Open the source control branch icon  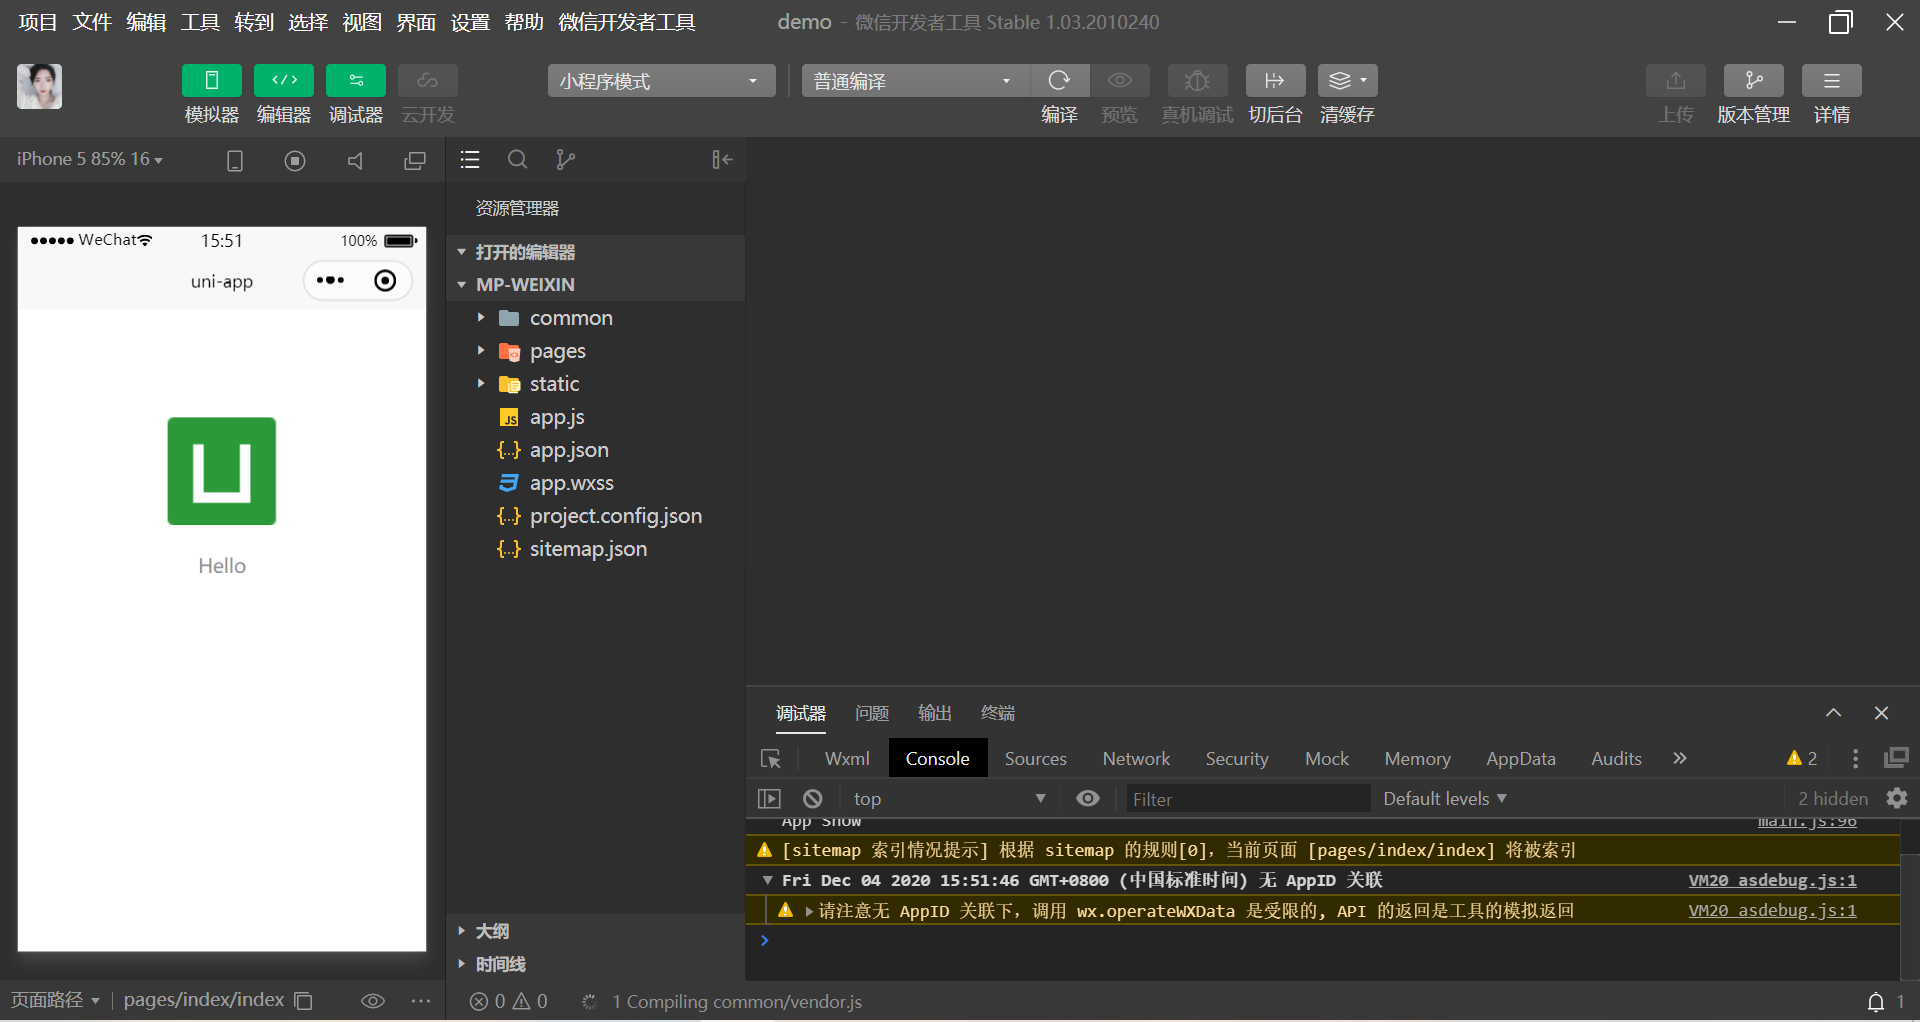[x=565, y=160]
